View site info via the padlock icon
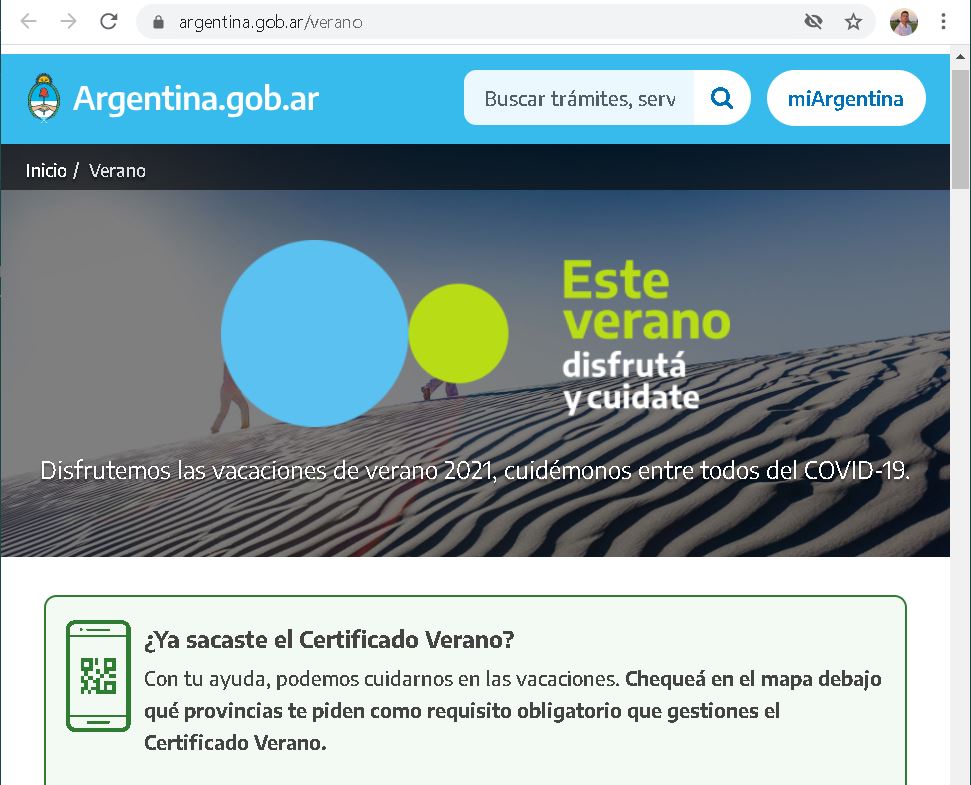This screenshot has width=971, height=785. tap(157, 22)
